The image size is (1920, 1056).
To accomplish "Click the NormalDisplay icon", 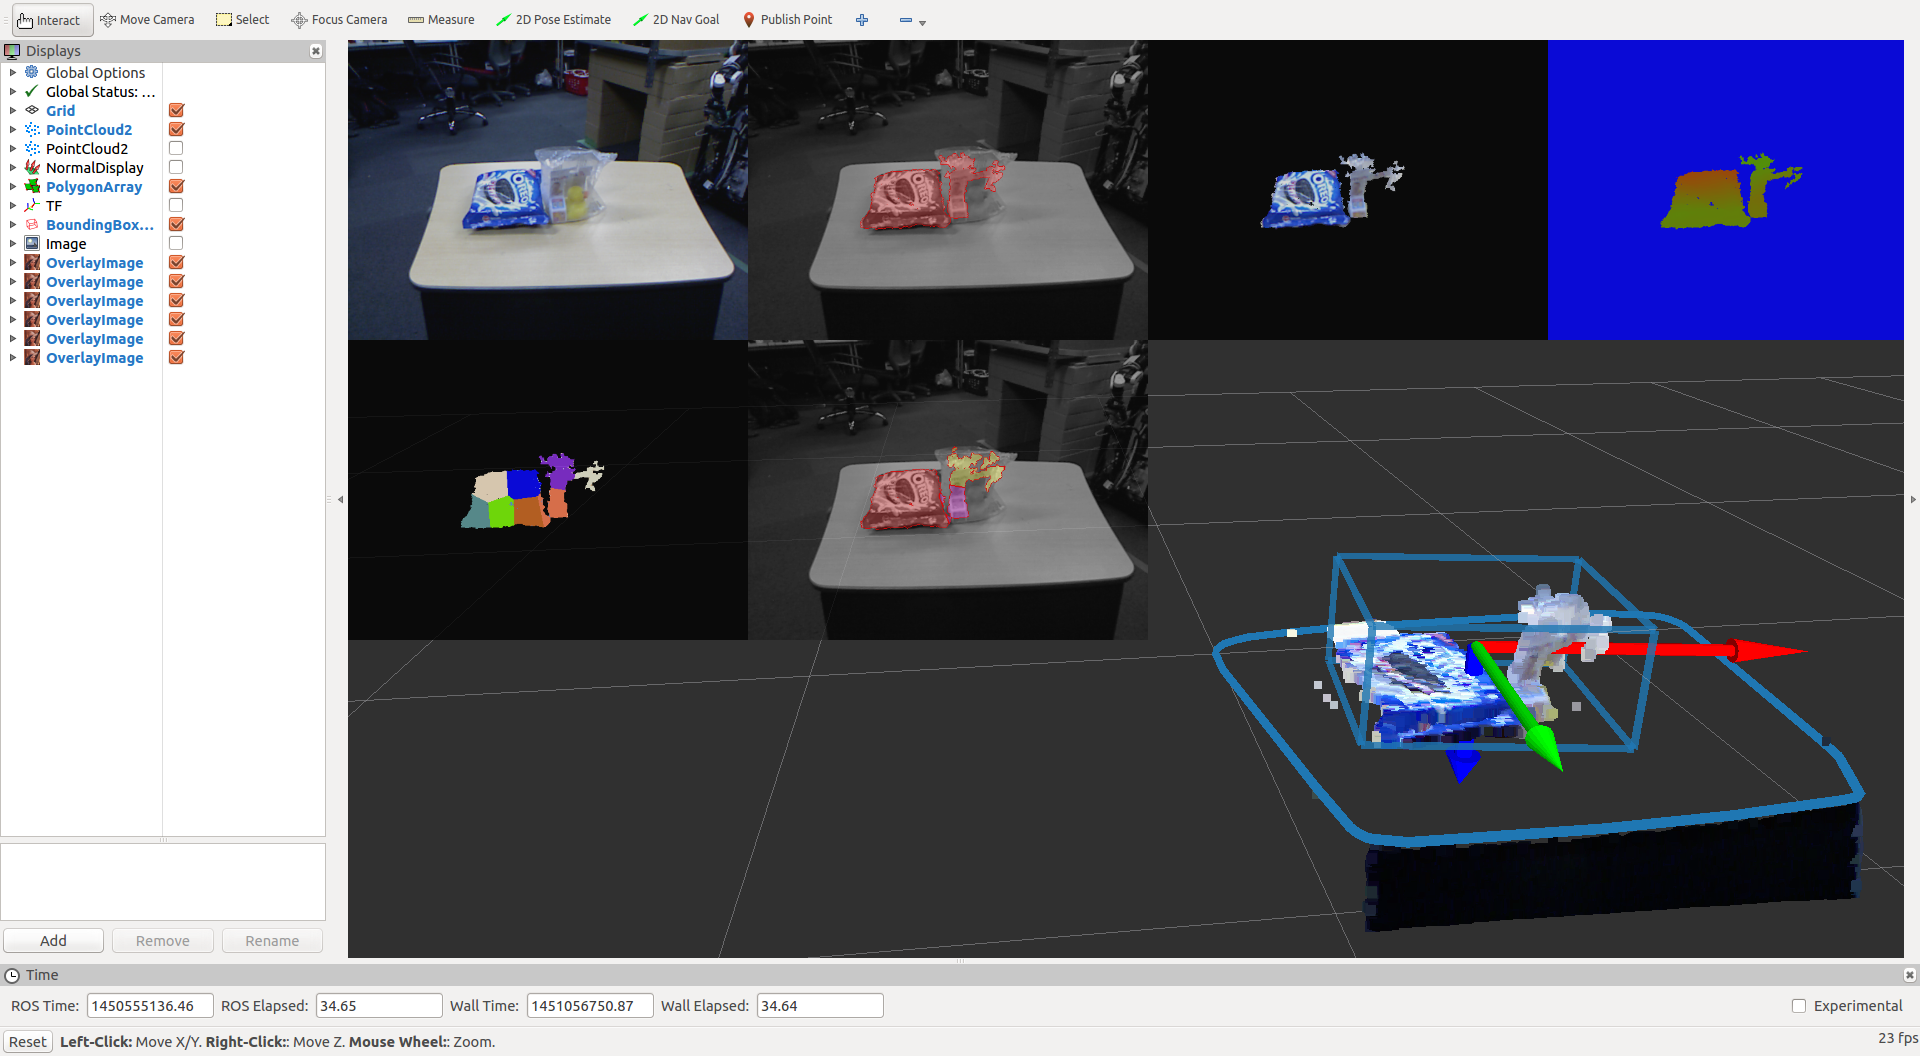I will point(32,167).
